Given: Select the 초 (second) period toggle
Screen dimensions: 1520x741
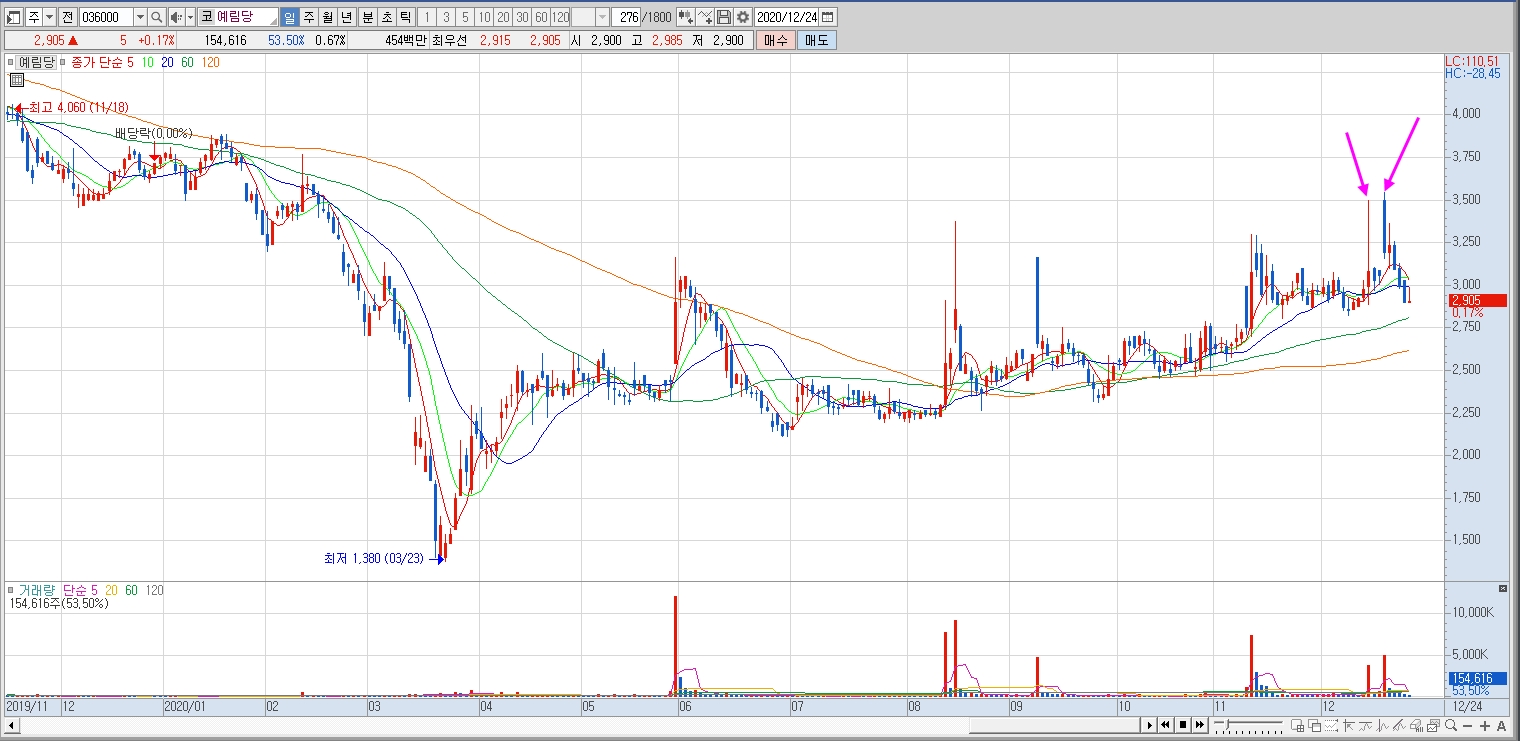Looking at the screenshot, I should [386, 17].
